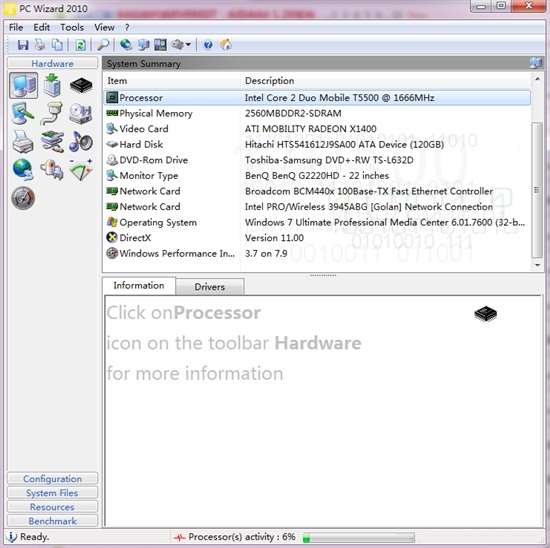Switch to the Information tab
The width and height of the screenshot is (550, 548).
click(139, 286)
